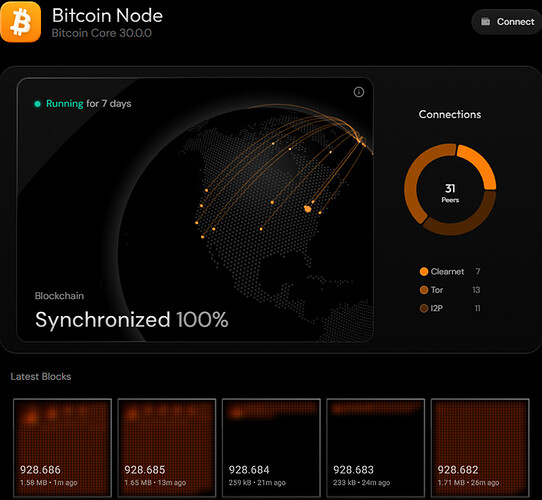Click the Connect button
The image size is (542, 500).
point(507,22)
